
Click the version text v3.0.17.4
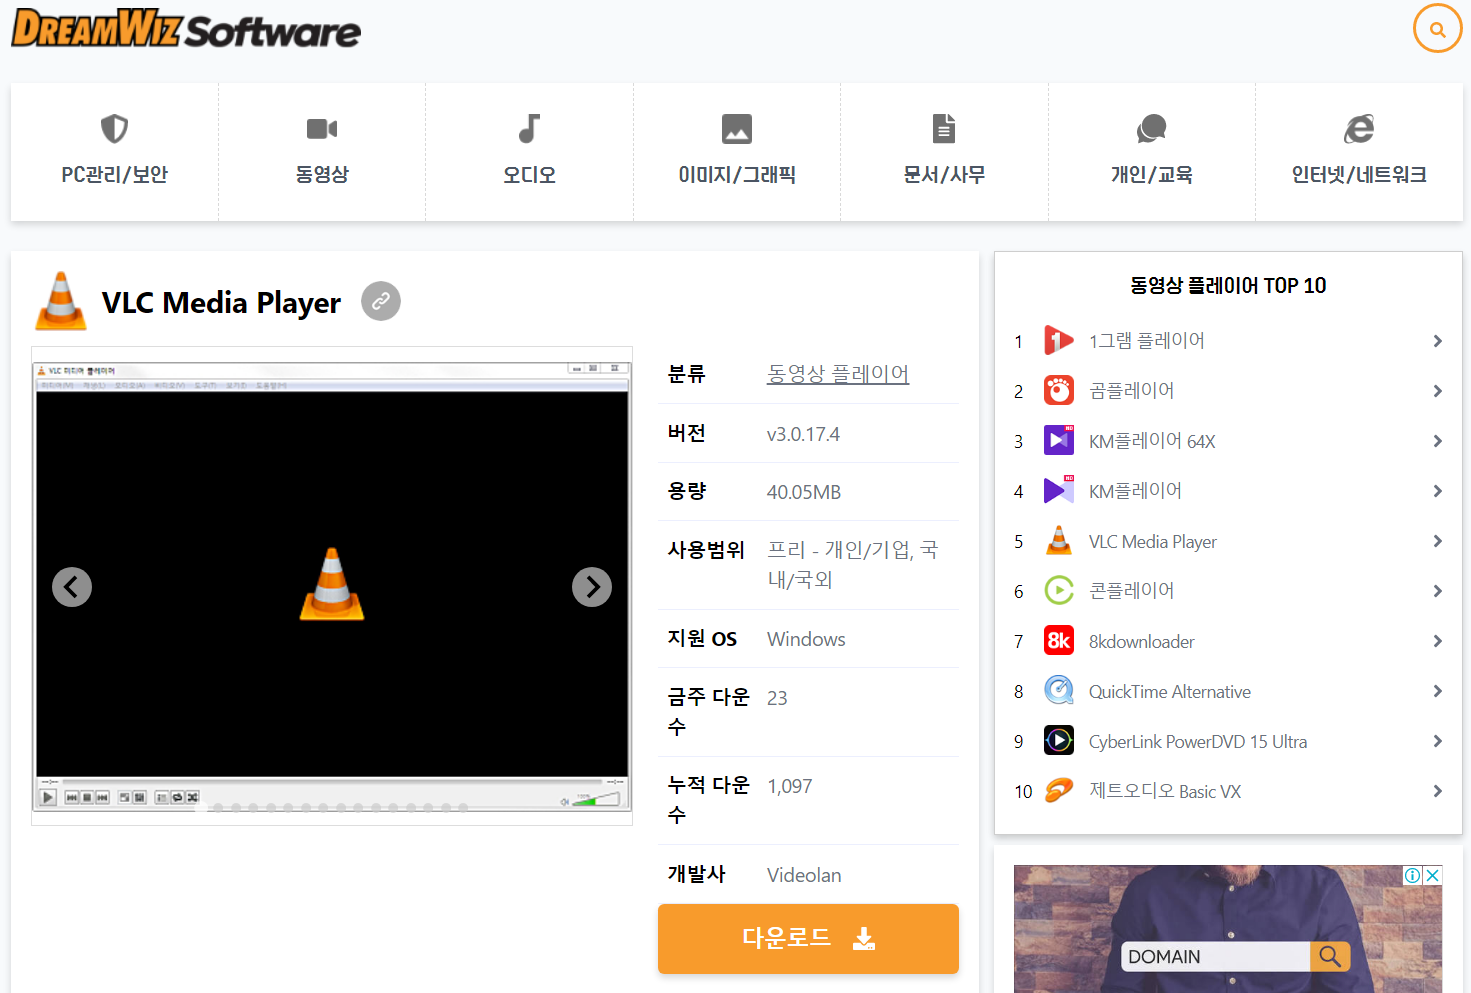click(x=803, y=434)
